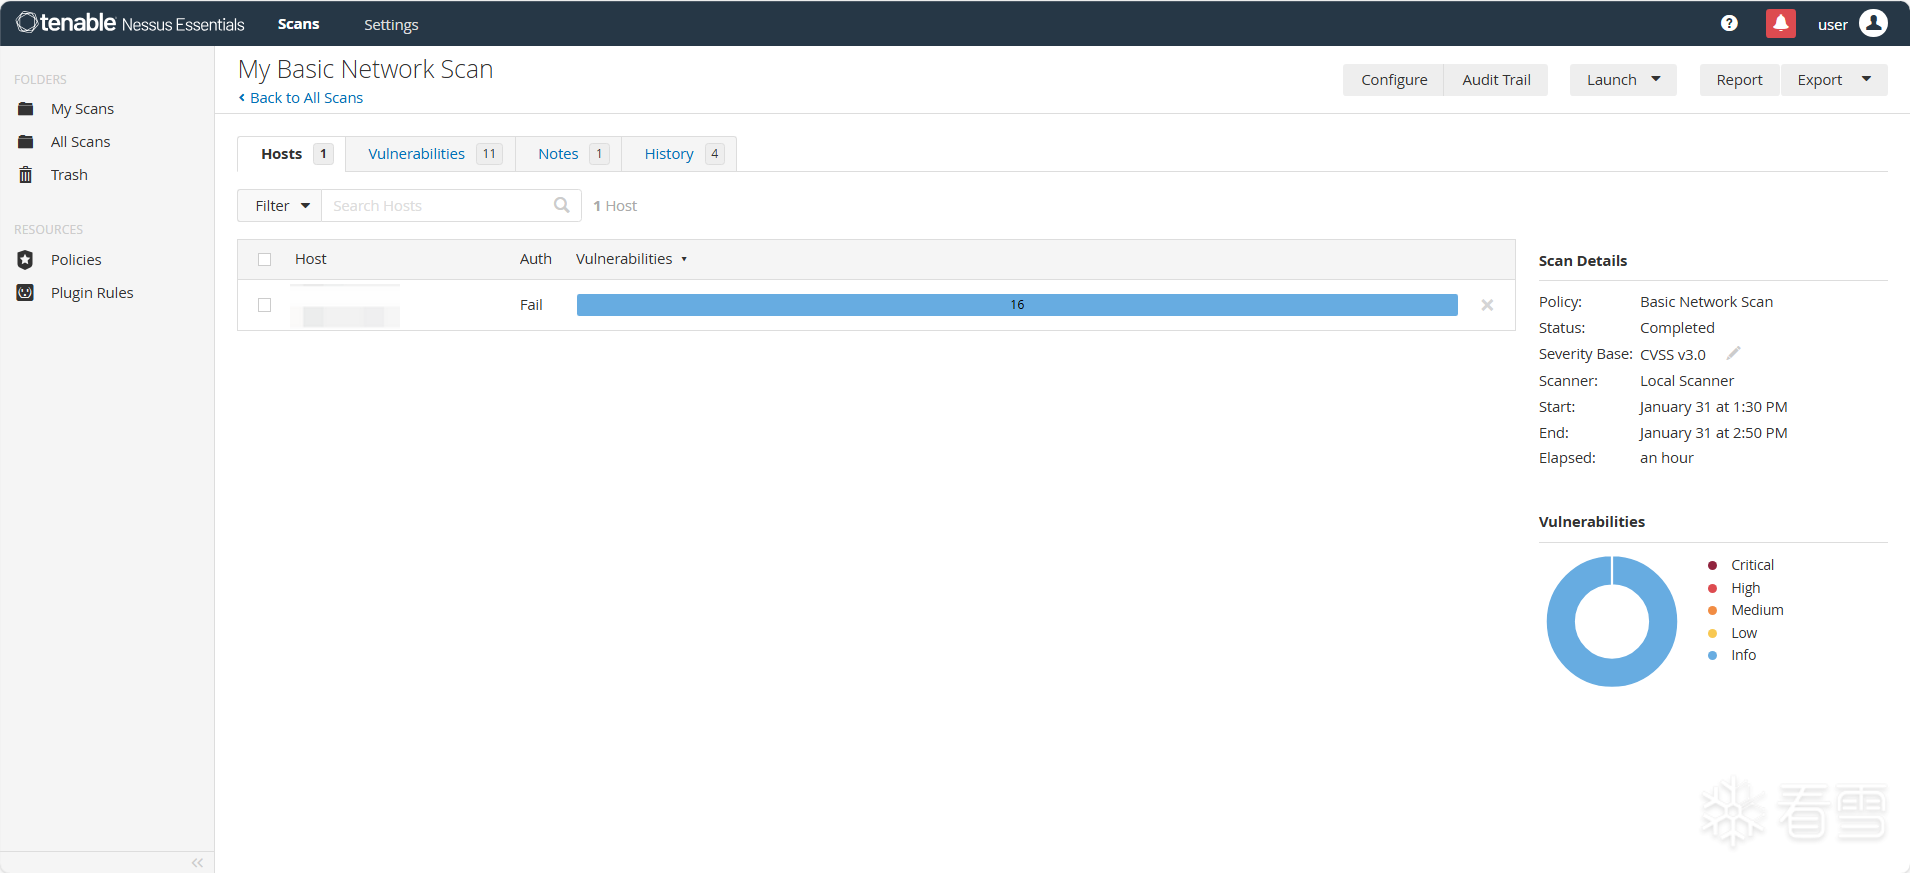Screen dimensions: 1910x873
Task: Open the Plugin Rules icon
Action: tap(26, 293)
